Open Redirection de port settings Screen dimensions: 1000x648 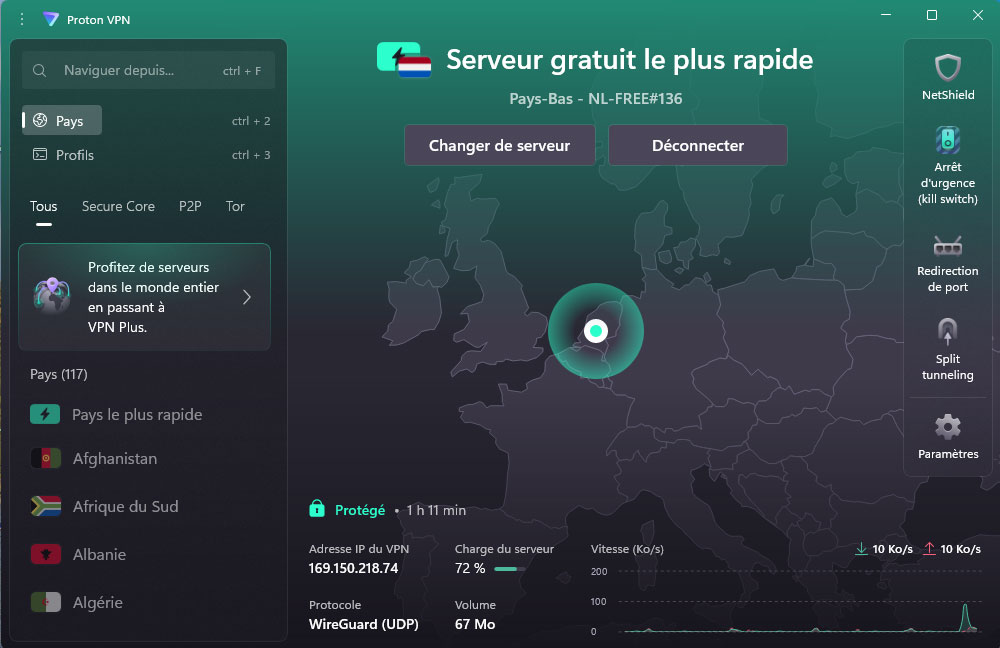[x=948, y=263]
